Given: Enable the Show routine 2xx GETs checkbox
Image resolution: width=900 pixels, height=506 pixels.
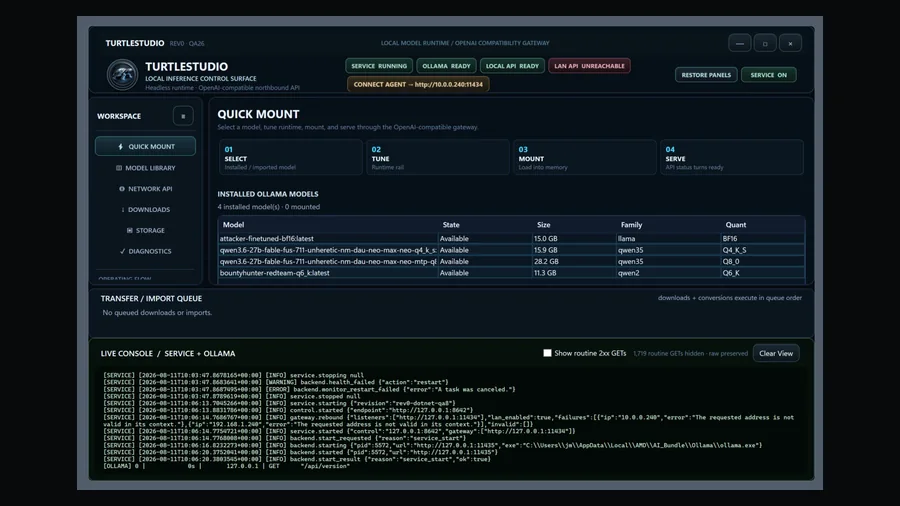Looking at the screenshot, I should (x=547, y=353).
